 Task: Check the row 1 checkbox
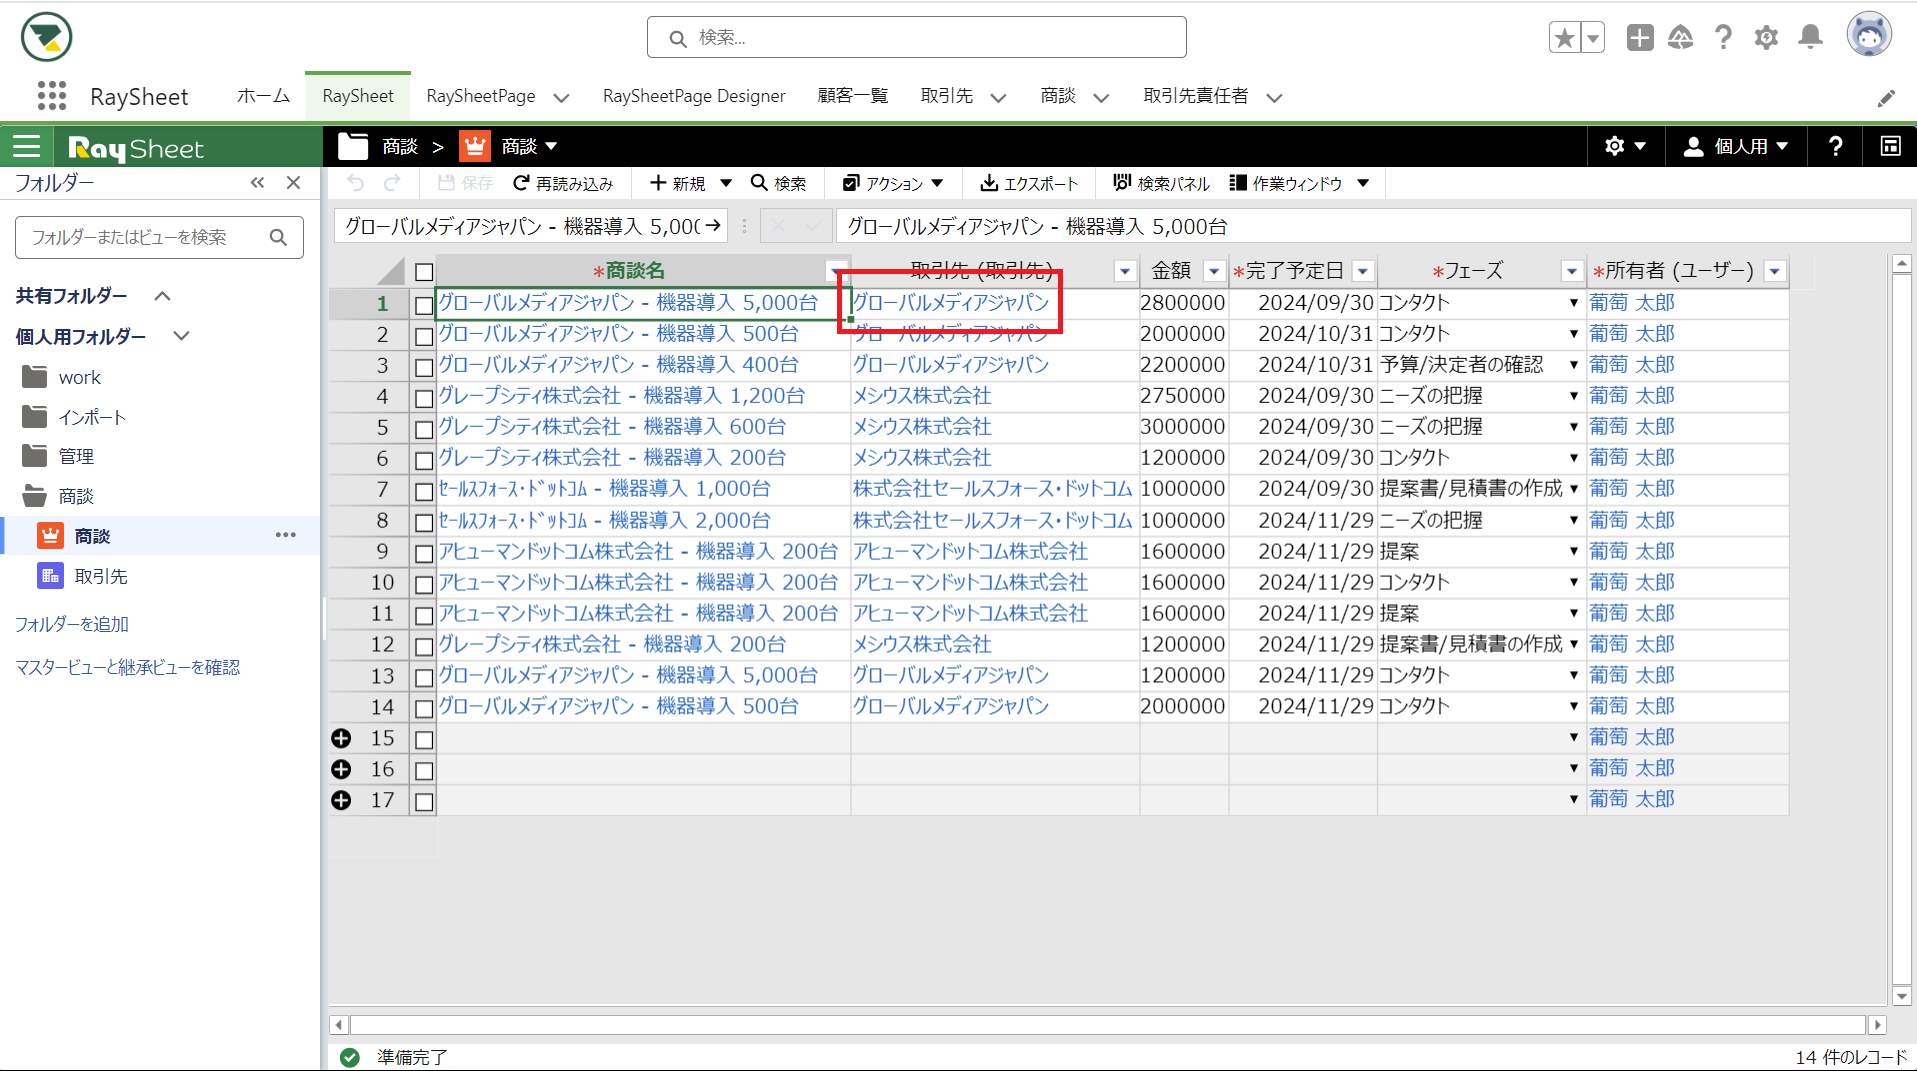pos(424,305)
